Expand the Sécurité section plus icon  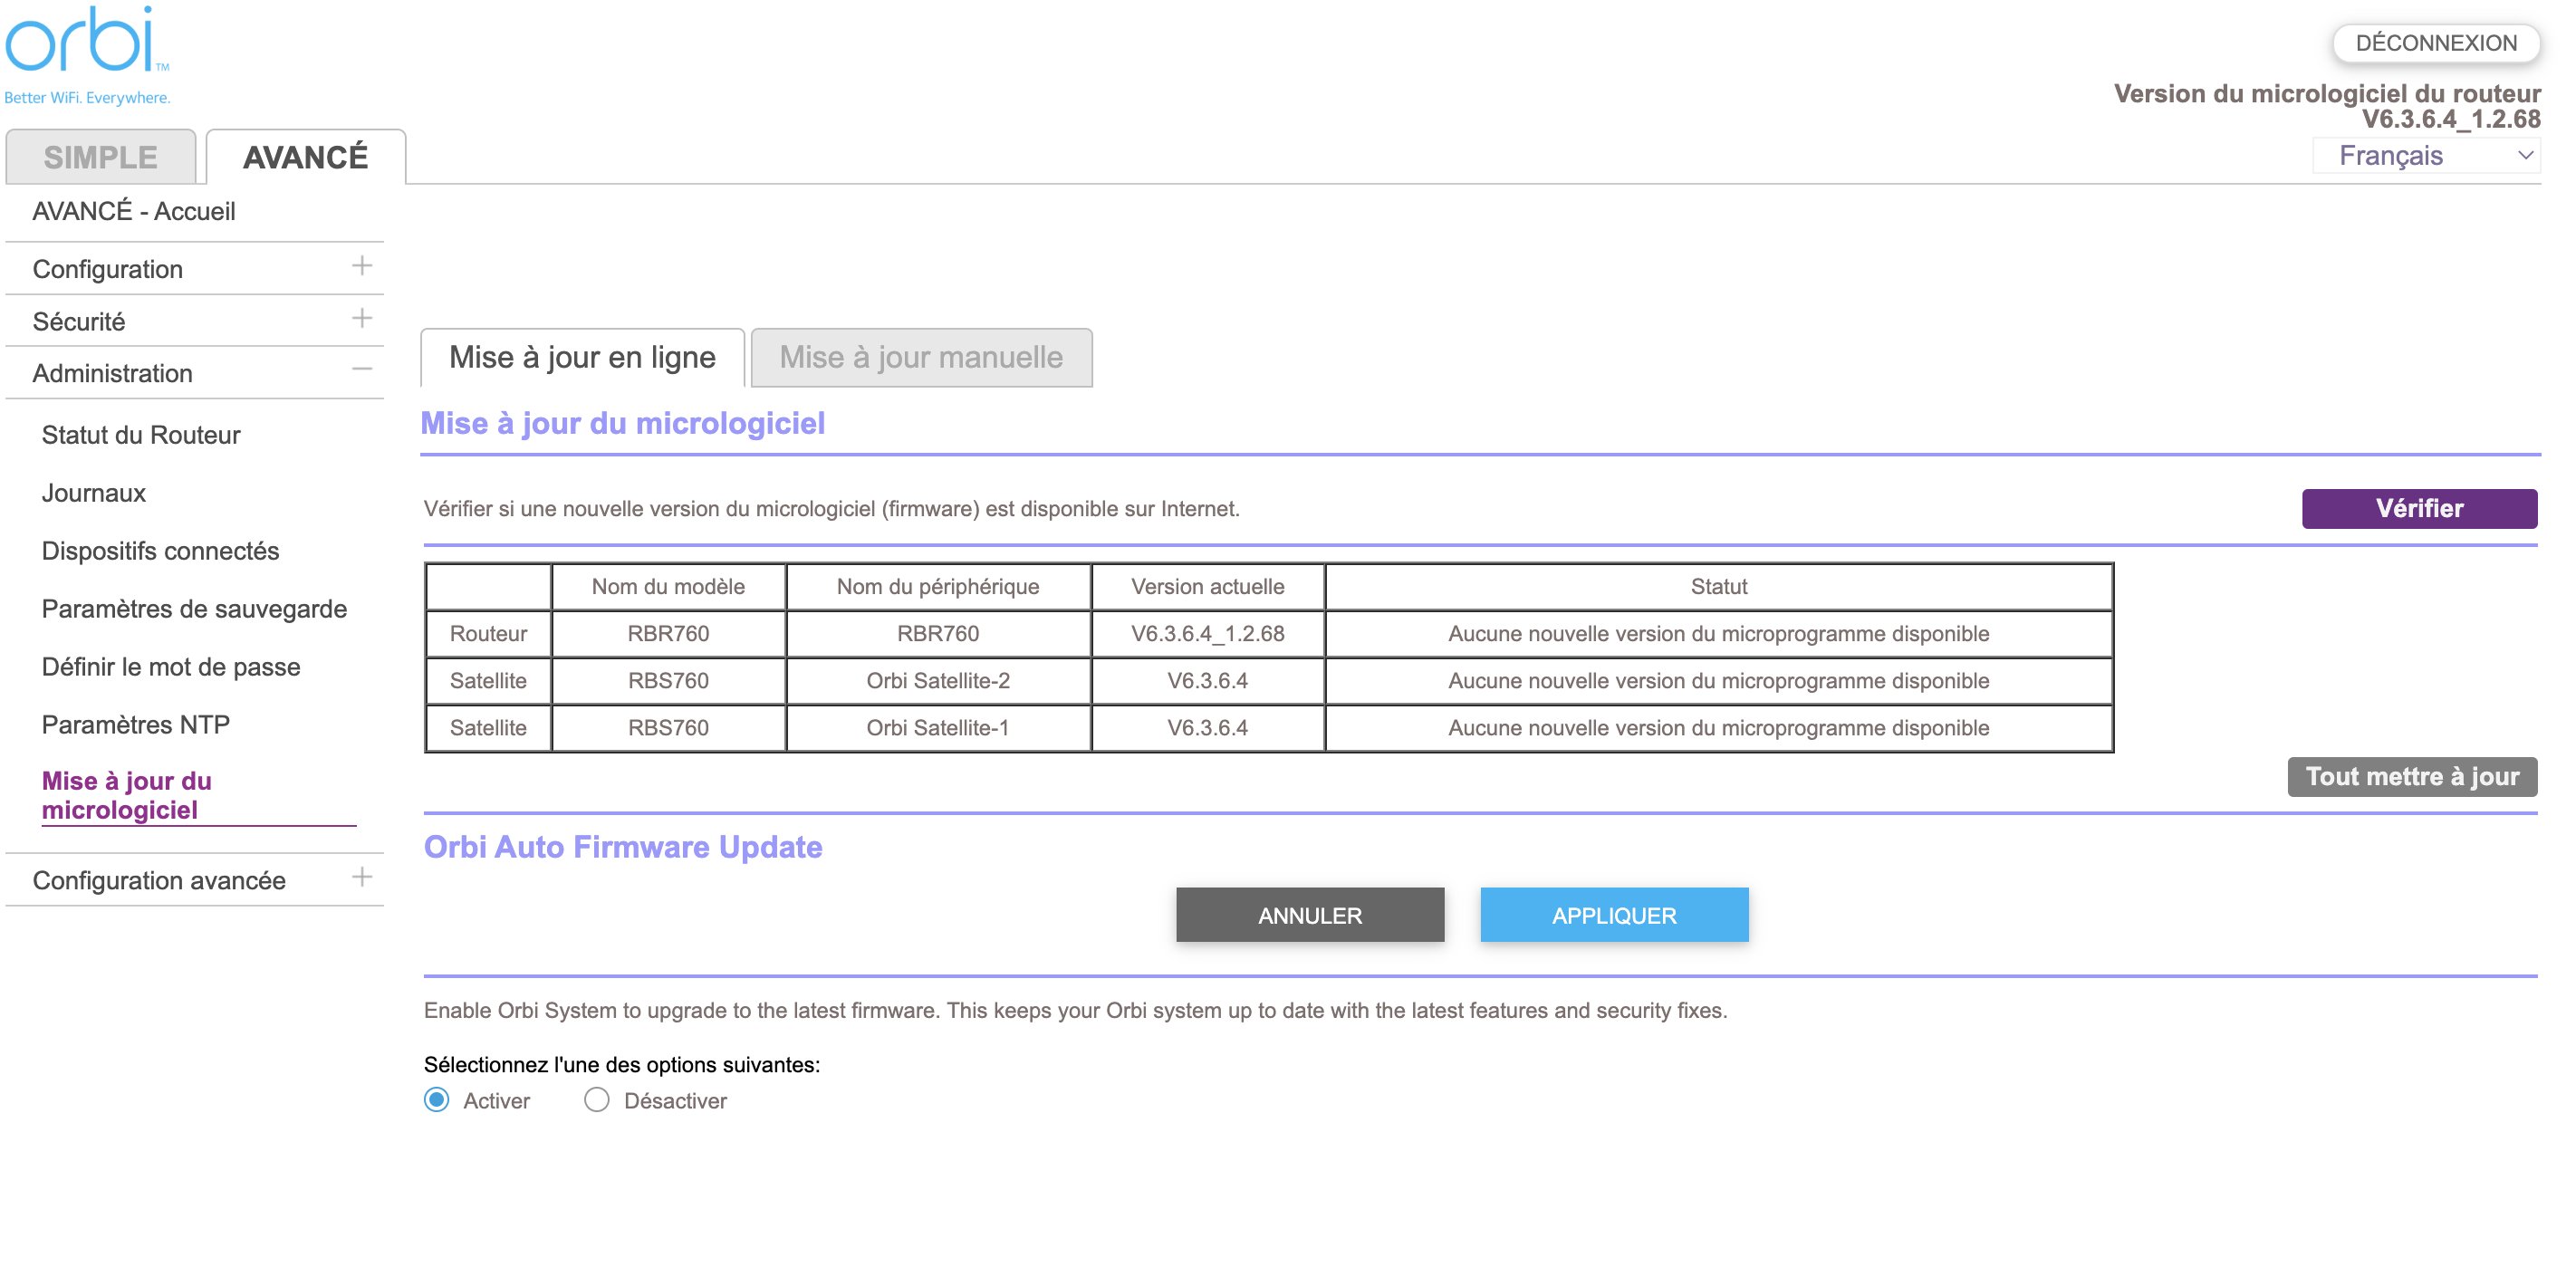362,318
